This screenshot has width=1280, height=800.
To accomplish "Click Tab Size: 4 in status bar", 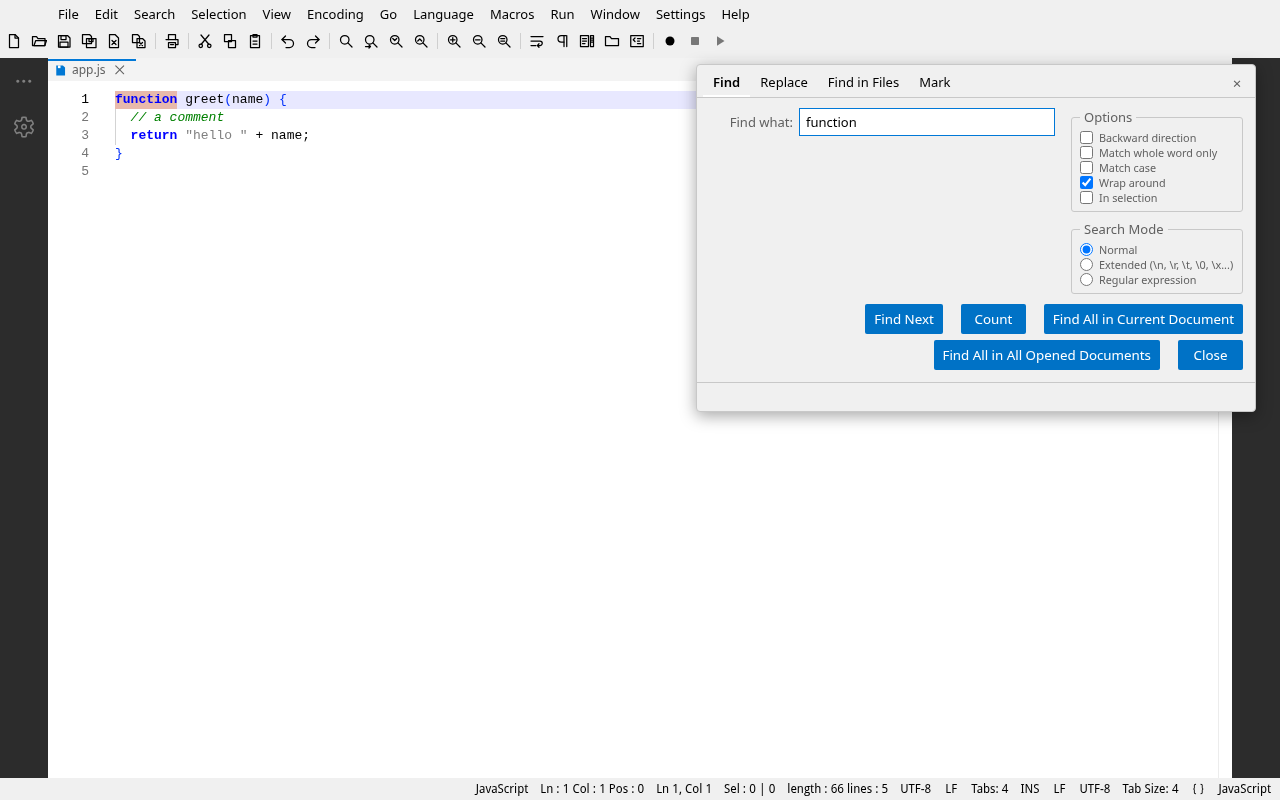I will [x=1150, y=789].
